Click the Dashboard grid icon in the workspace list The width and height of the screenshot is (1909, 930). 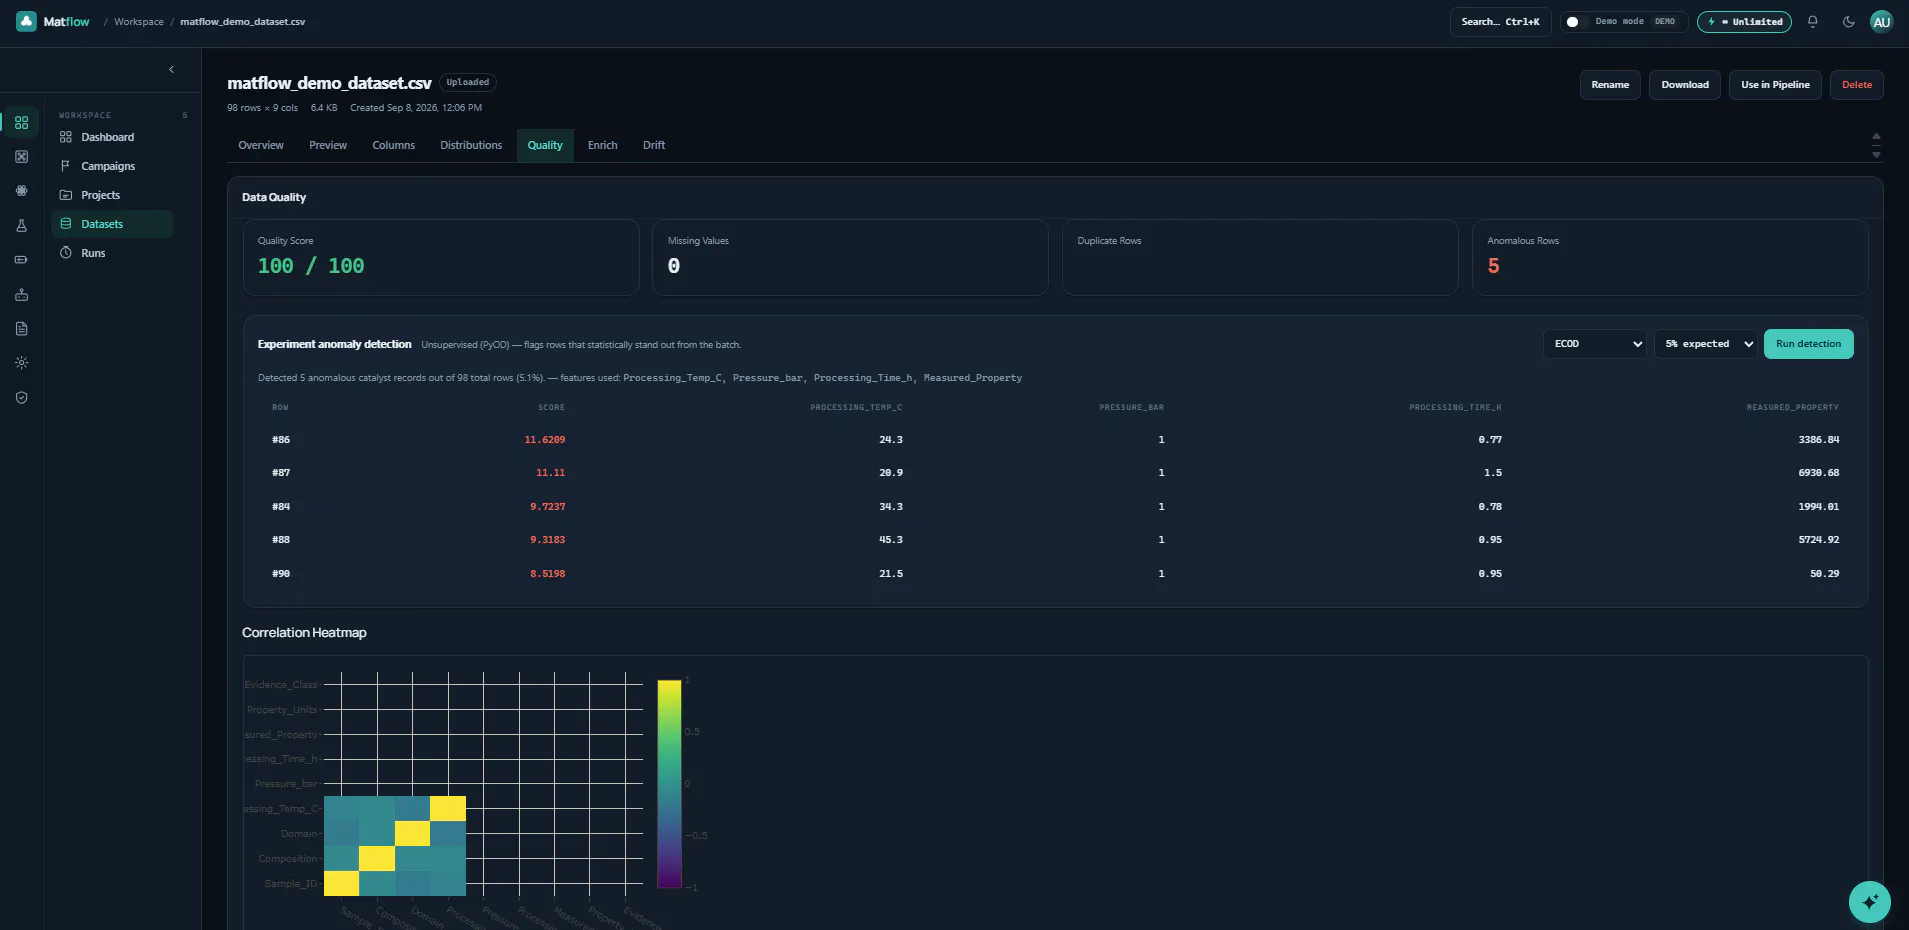(66, 137)
